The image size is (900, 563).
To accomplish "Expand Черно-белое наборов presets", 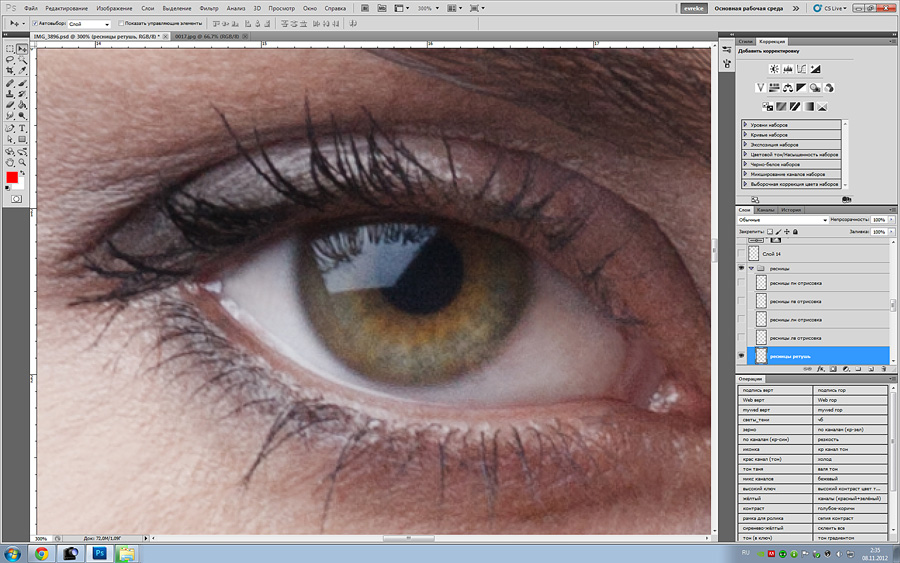I will point(745,164).
